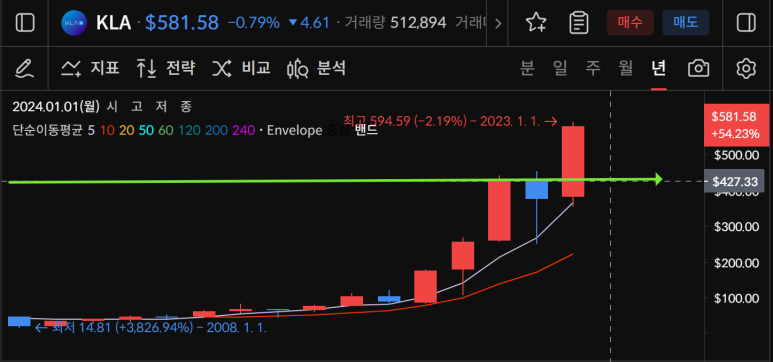This screenshot has width=773, height=362.
Task: Toggle the right sidebar panel icon
Action: click(x=746, y=23)
